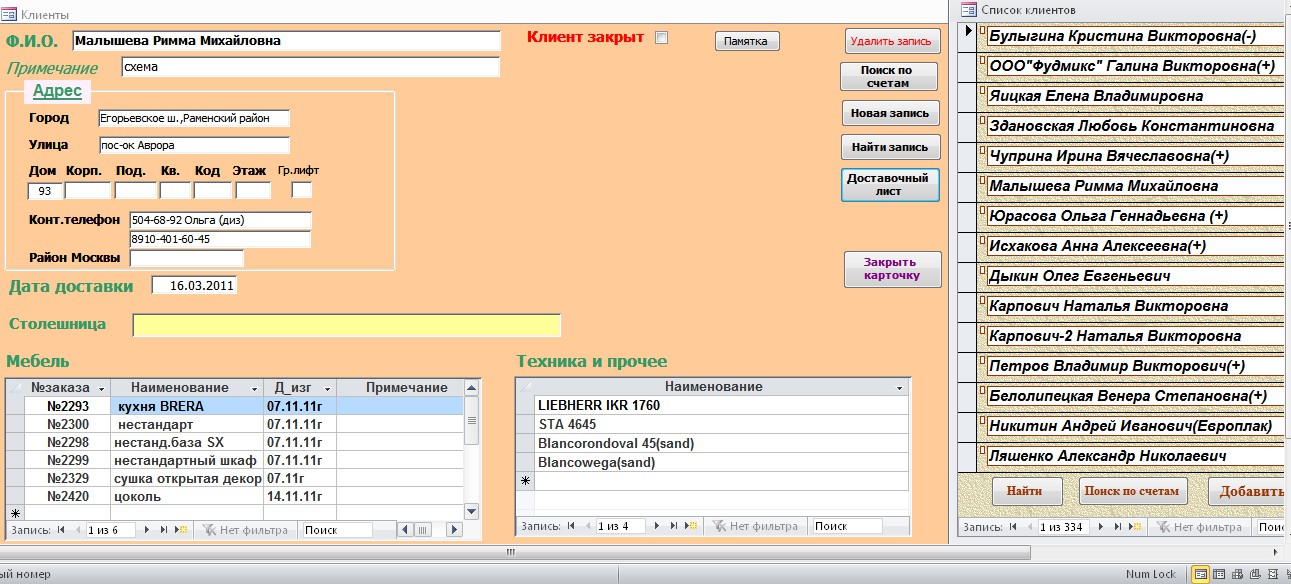The image size is (1291, 584).
Task: Go to previous record in Мебель navigator
Action: click(x=77, y=530)
